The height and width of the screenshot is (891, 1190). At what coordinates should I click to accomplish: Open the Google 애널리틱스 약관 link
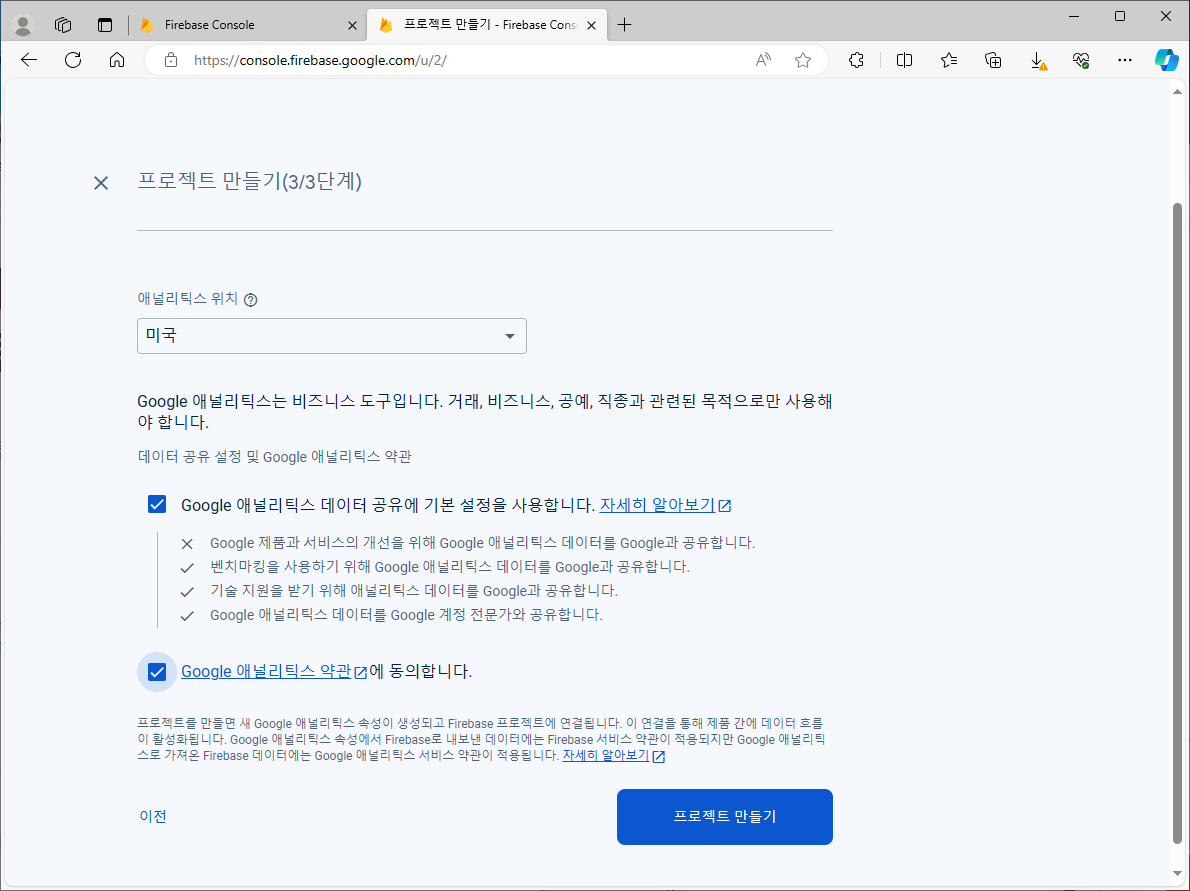(267, 671)
